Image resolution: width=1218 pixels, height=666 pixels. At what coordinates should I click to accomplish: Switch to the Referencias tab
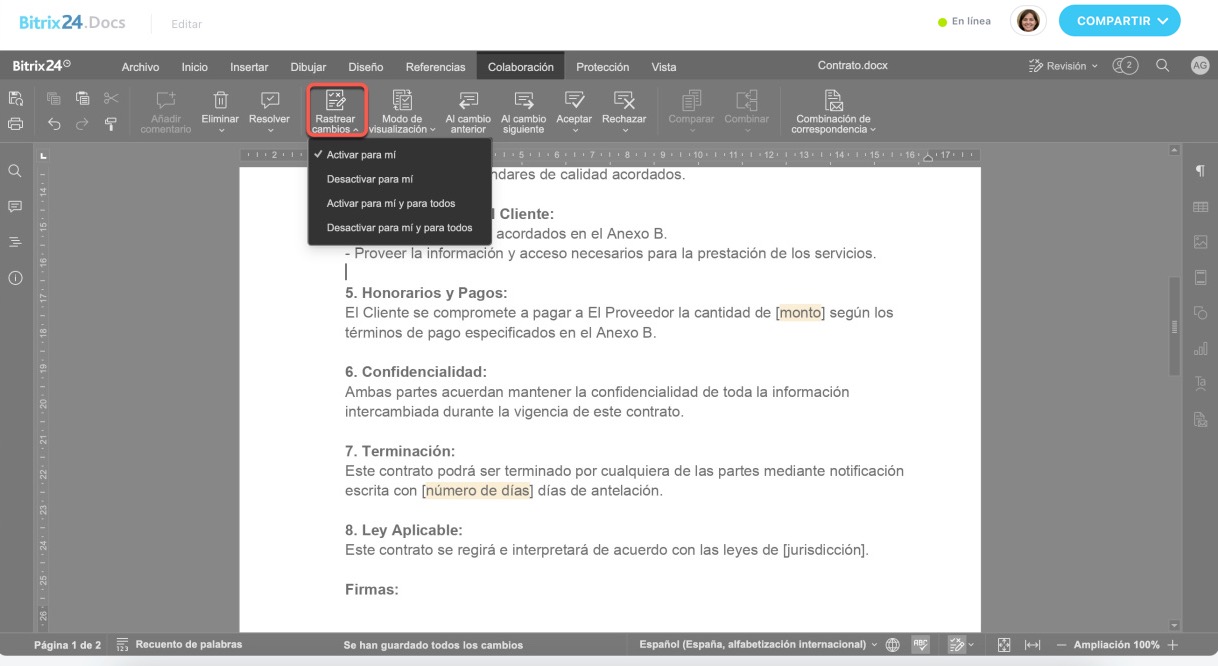point(435,67)
